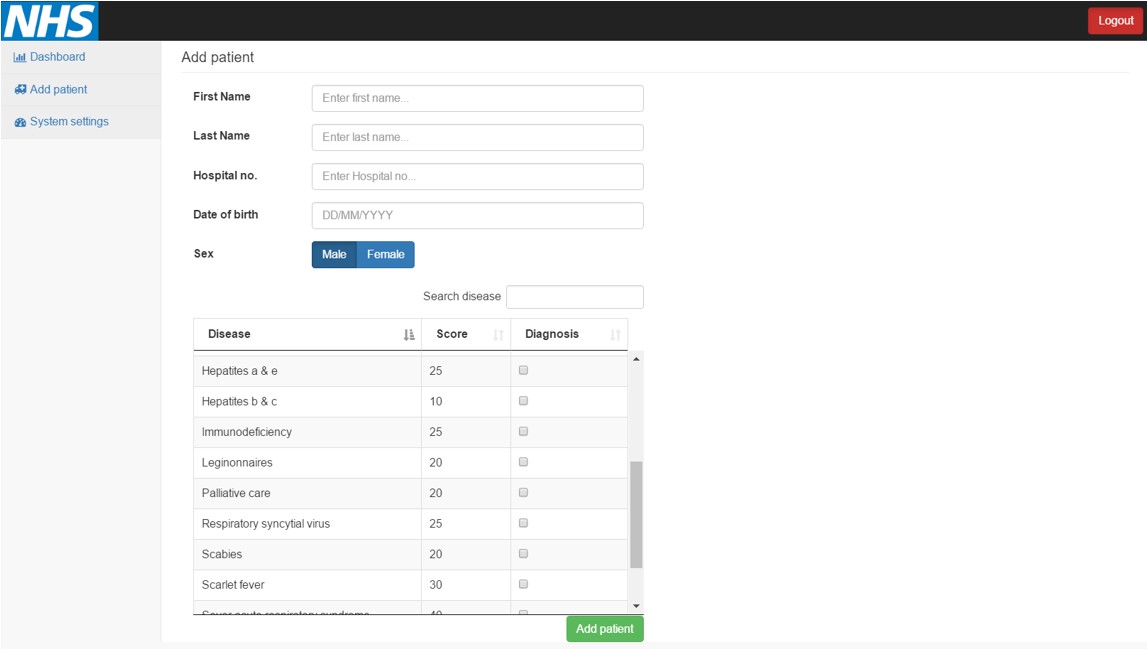Click the Diagnosis column sort arrows
Screen dimensions: 1147x649
616,334
